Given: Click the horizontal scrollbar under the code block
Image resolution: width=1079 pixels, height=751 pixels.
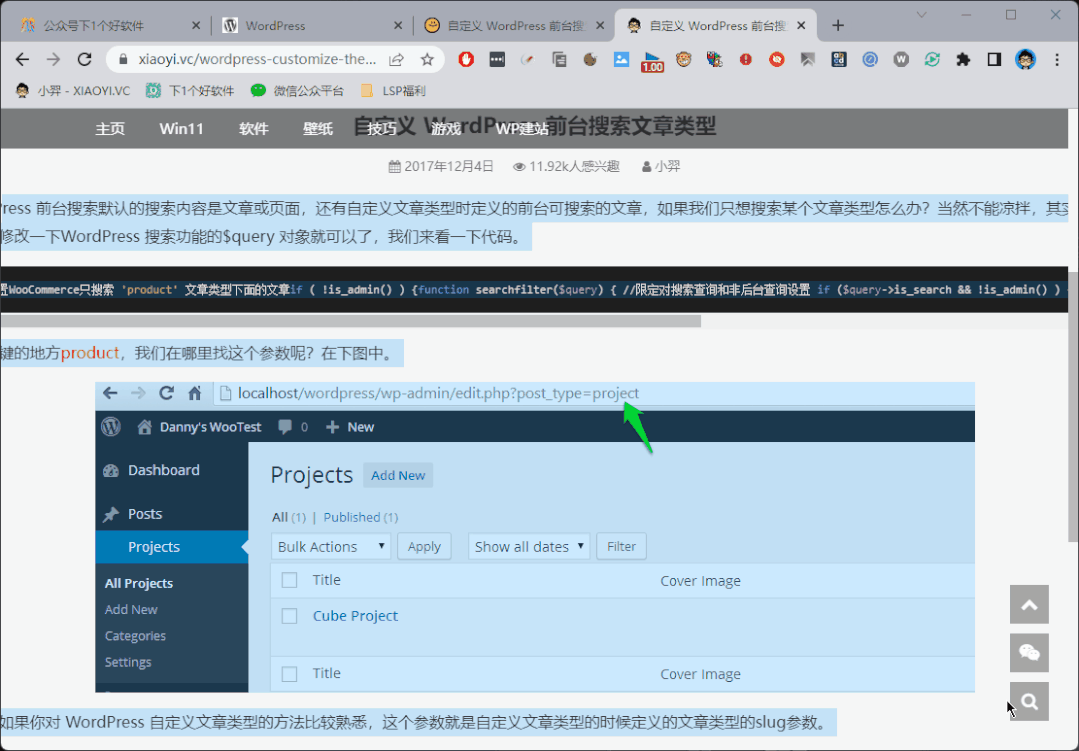Looking at the screenshot, I should (x=350, y=321).
